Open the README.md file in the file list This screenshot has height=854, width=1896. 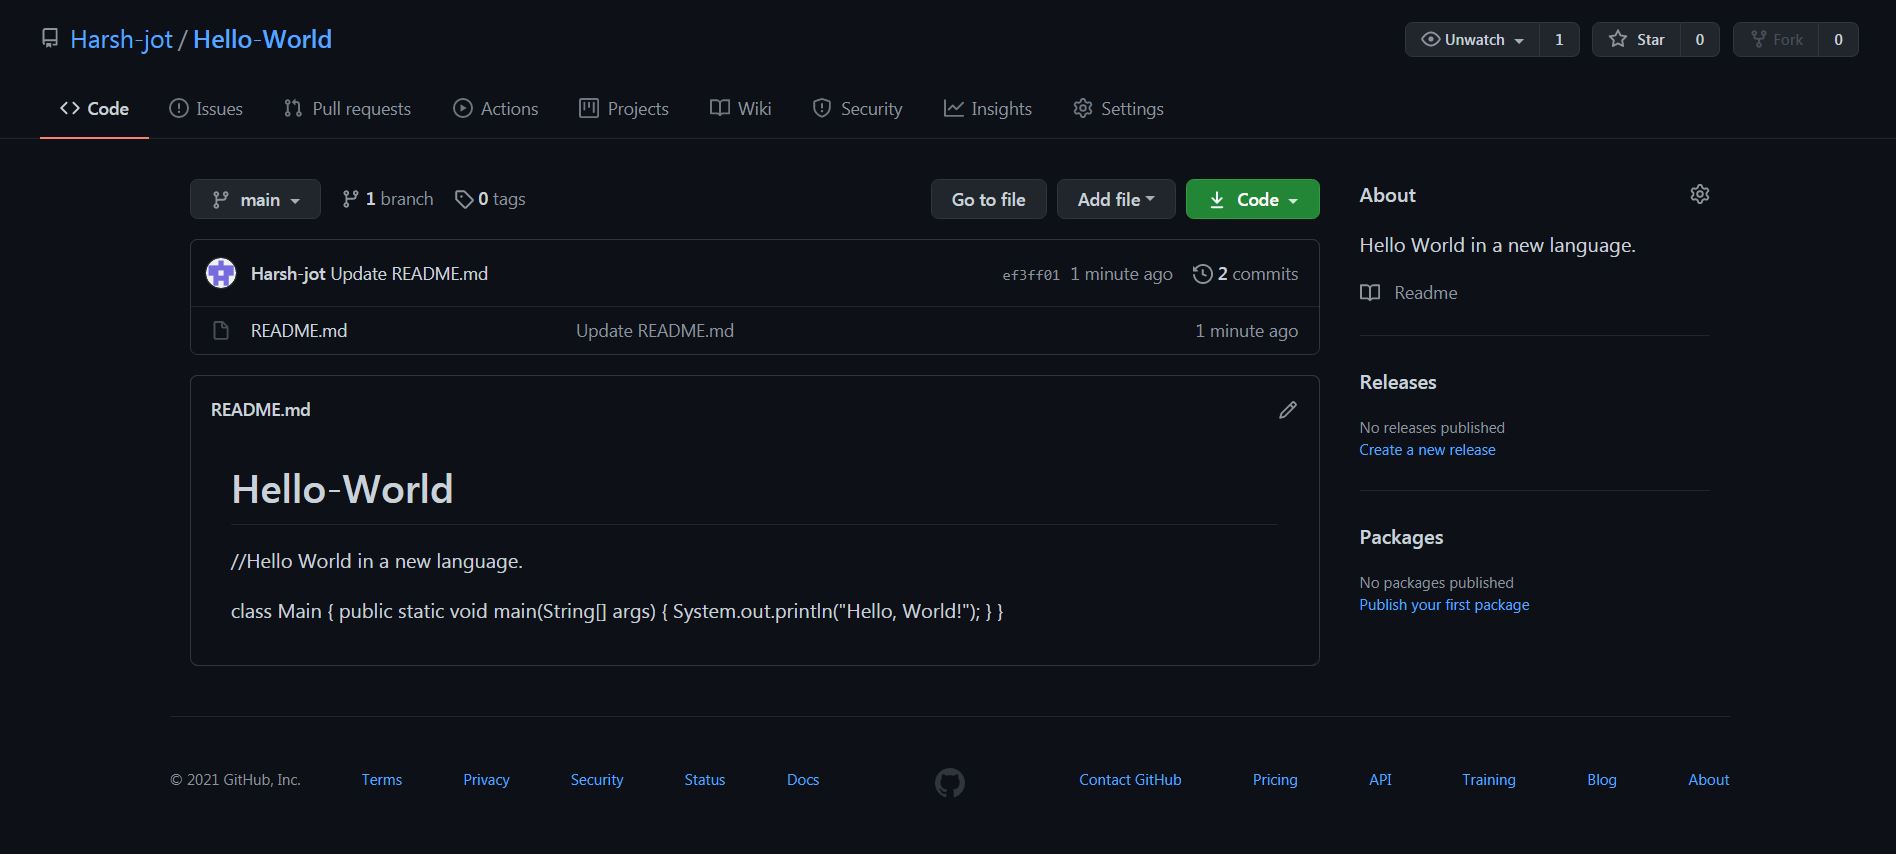[x=299, y=331]
